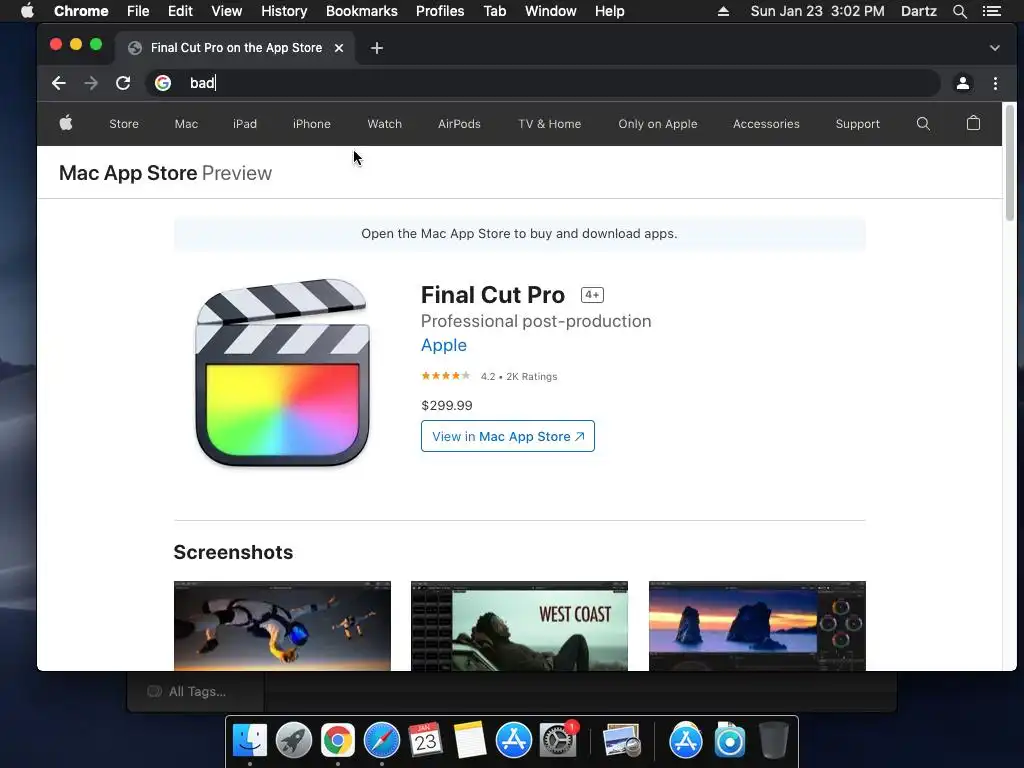The height and width of the screenshot is (768, 1024).
Task: Open the Profiles menu
Action: (440, 11)
